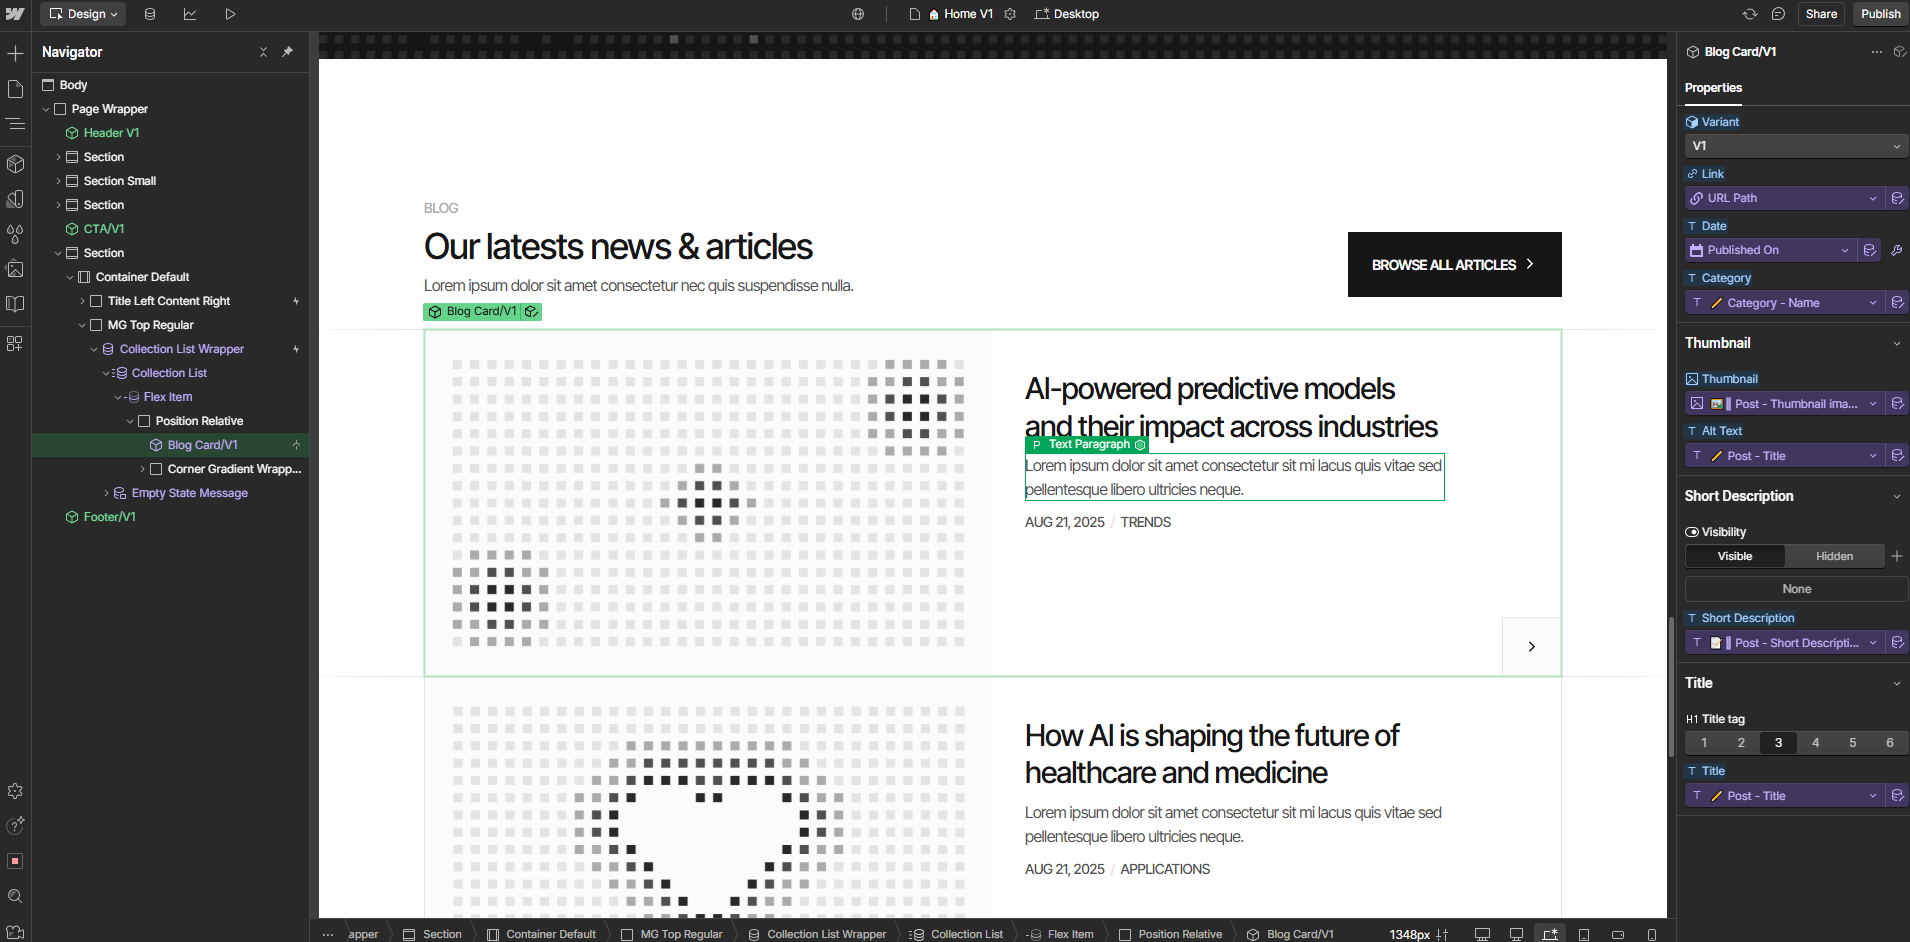Expand the Section Small tree item
Screen dimensions: 1910x942
click(60, 181)
